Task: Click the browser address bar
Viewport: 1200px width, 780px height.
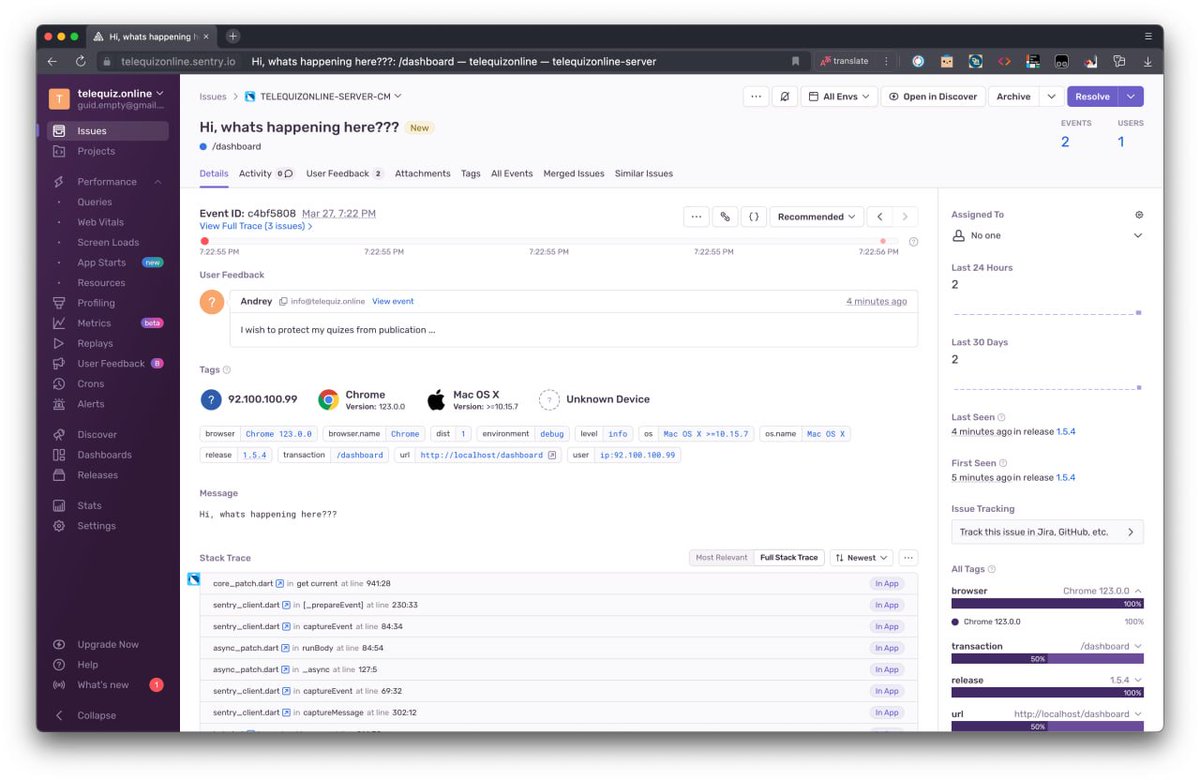Action: pyautogui.click(x=451, y=61)
